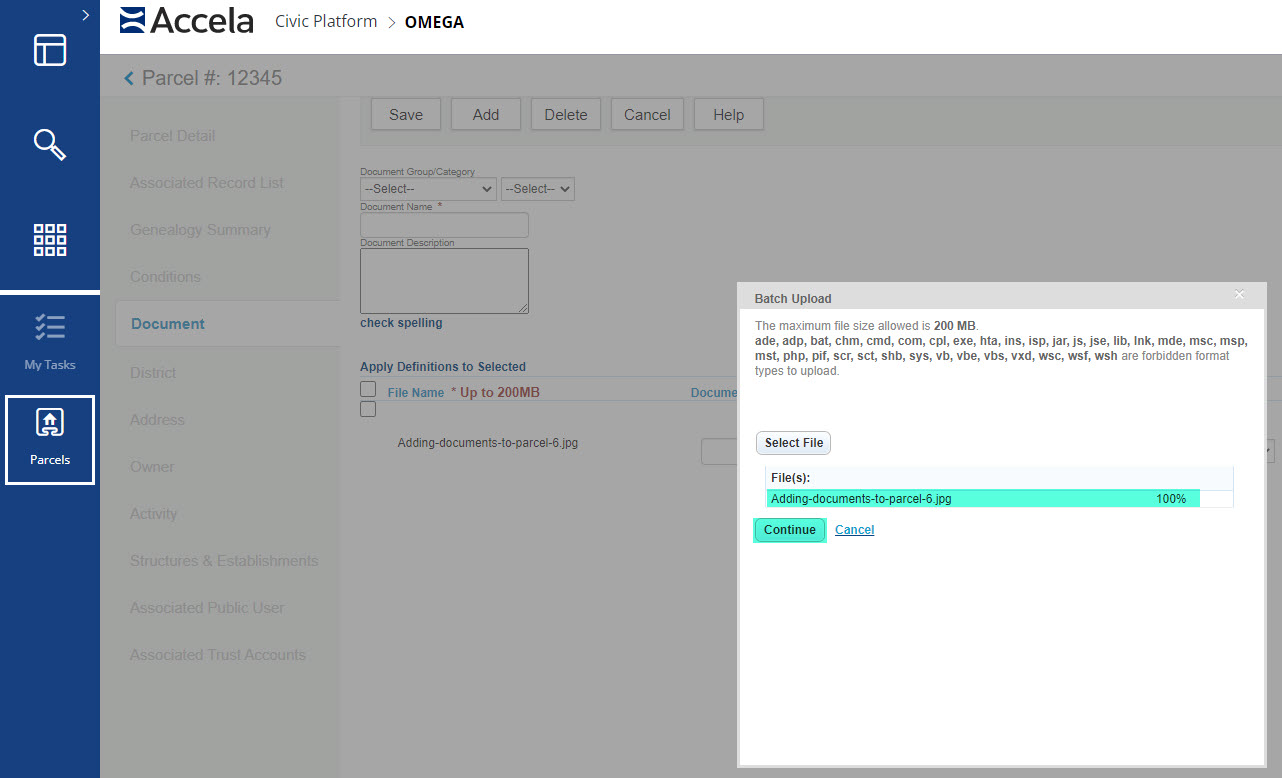Open My Tasks in sidebar
This screenshot has height=778, width=1282.
(x=50, y=341)
